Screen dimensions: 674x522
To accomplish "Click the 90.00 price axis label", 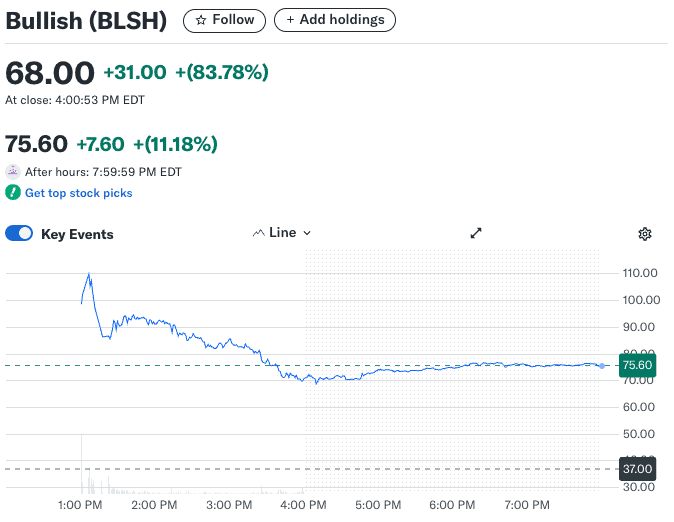I will click(x=639, y=327).
